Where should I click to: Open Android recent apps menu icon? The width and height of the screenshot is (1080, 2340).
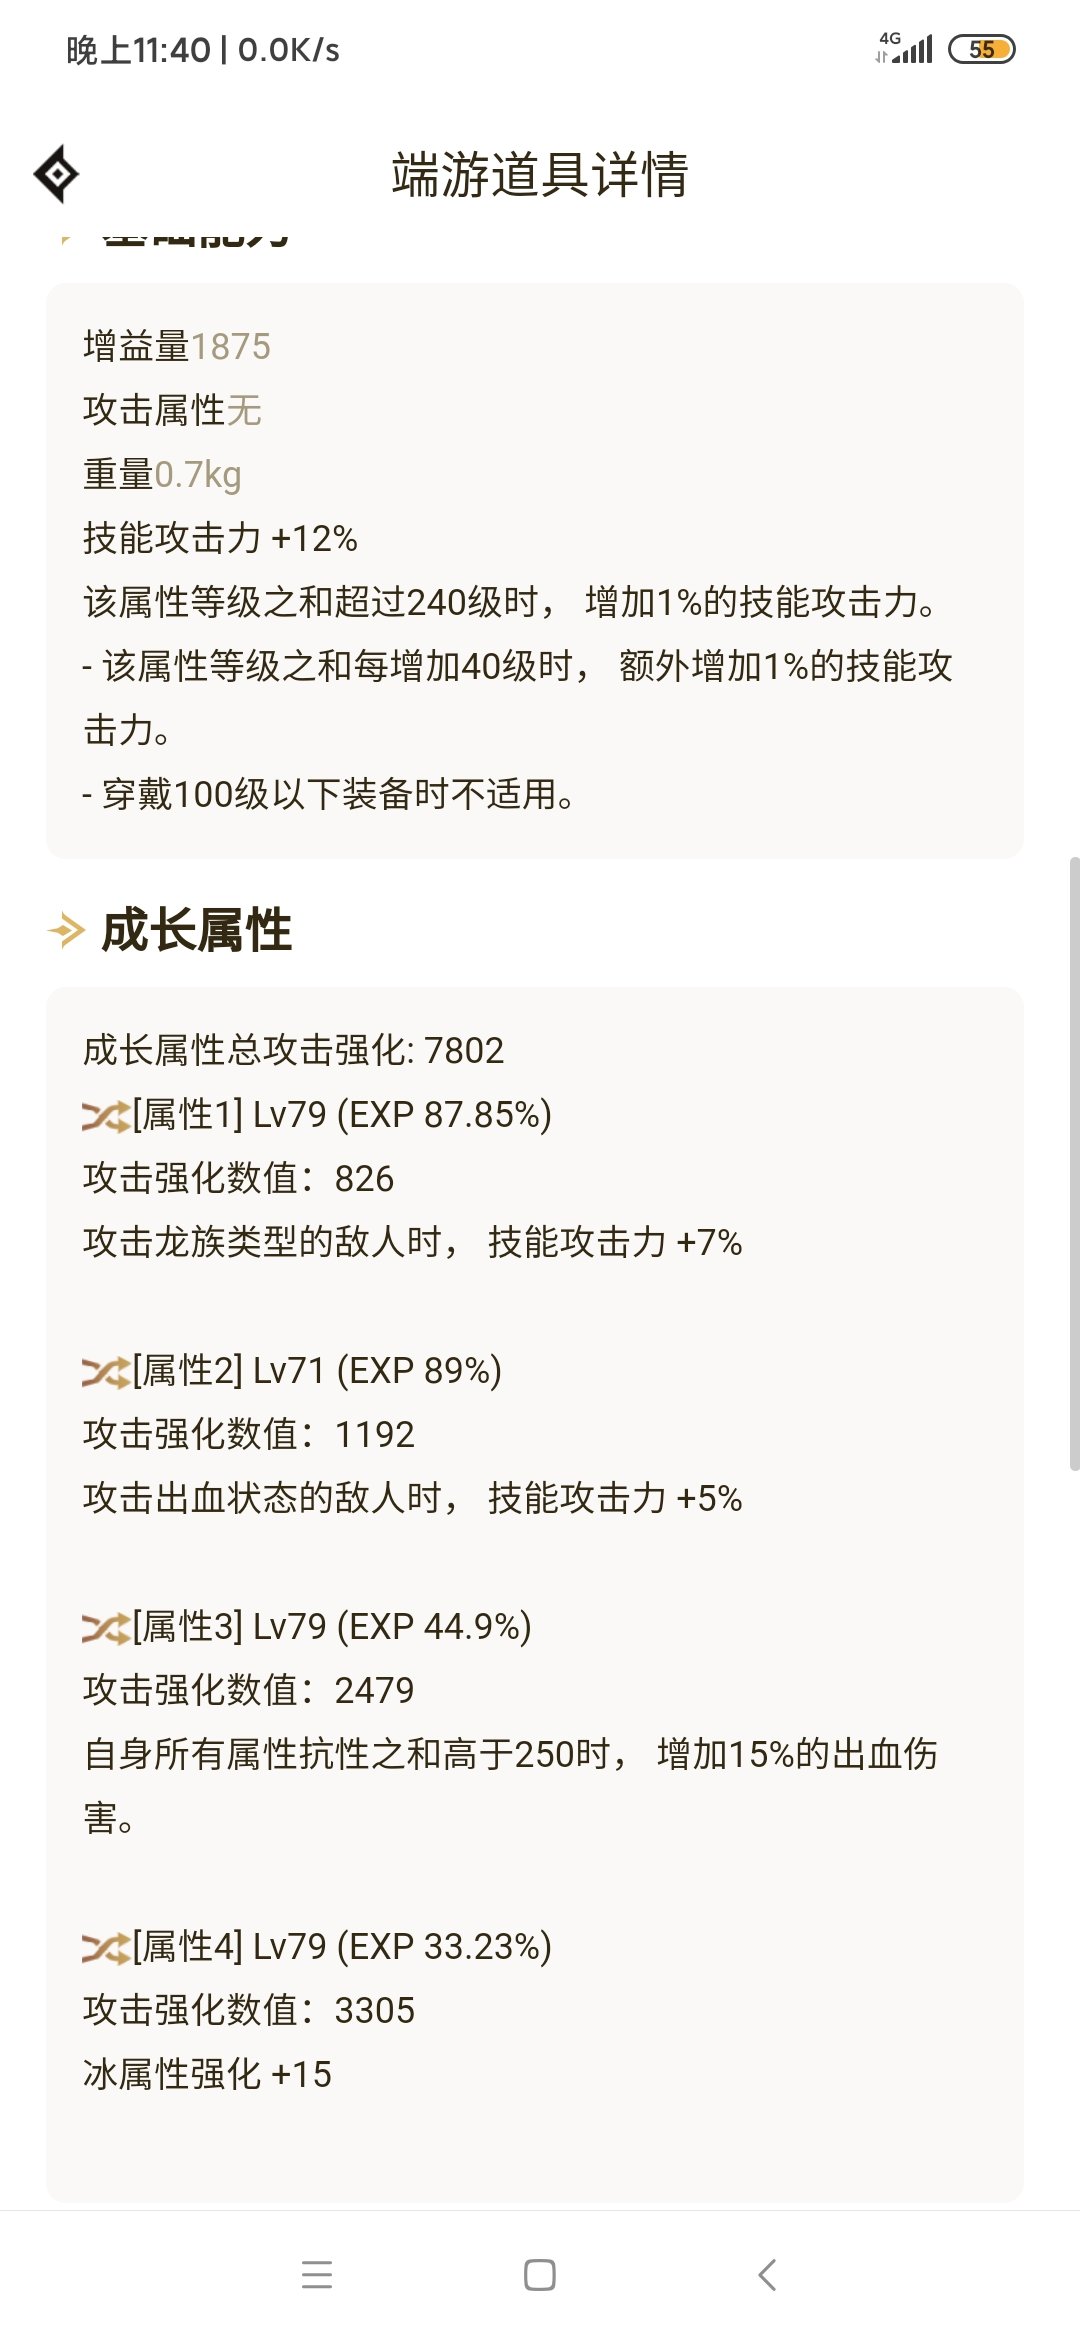click(x=317, y=2274)
